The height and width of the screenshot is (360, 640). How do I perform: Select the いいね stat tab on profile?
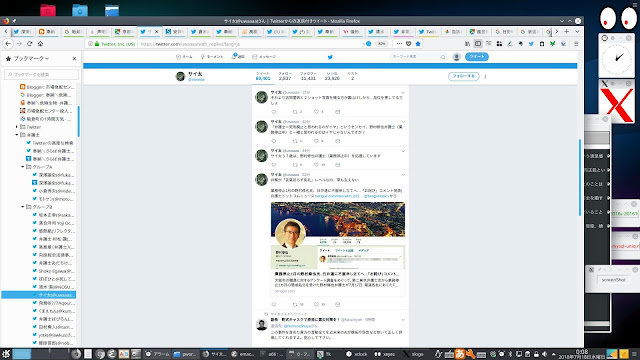click(x=332, y=76)
